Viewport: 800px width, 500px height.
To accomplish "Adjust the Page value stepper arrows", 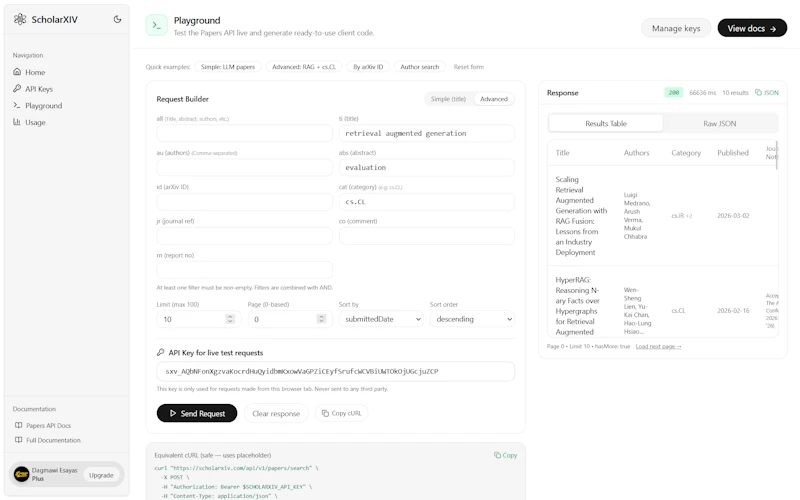I will point(321,319).
